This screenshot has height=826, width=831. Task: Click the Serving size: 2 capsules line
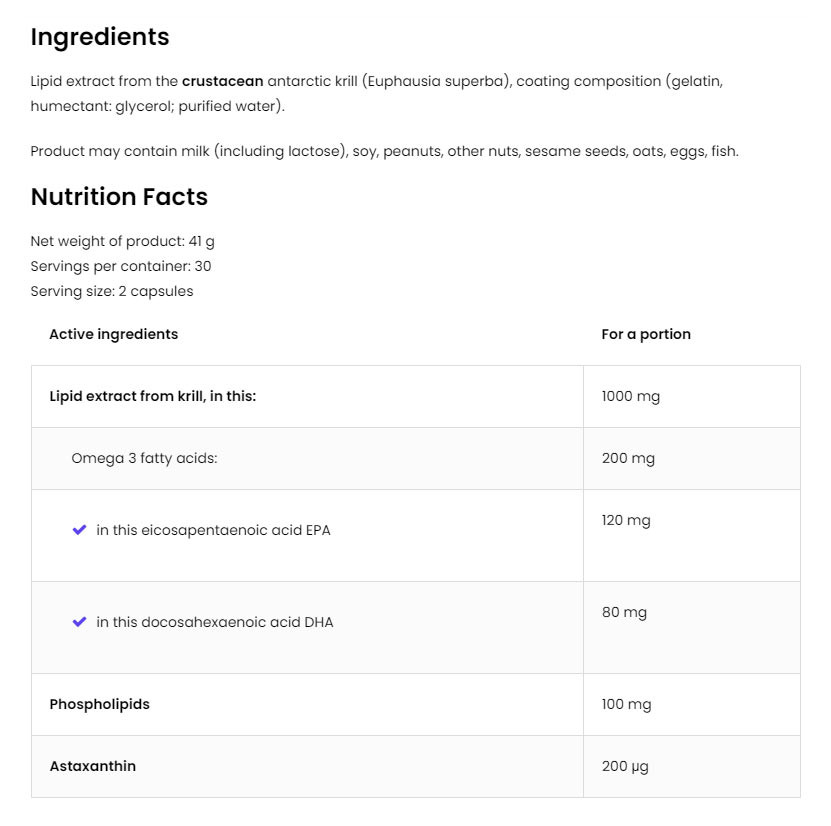pyautogui.click(x=112, y=291)
